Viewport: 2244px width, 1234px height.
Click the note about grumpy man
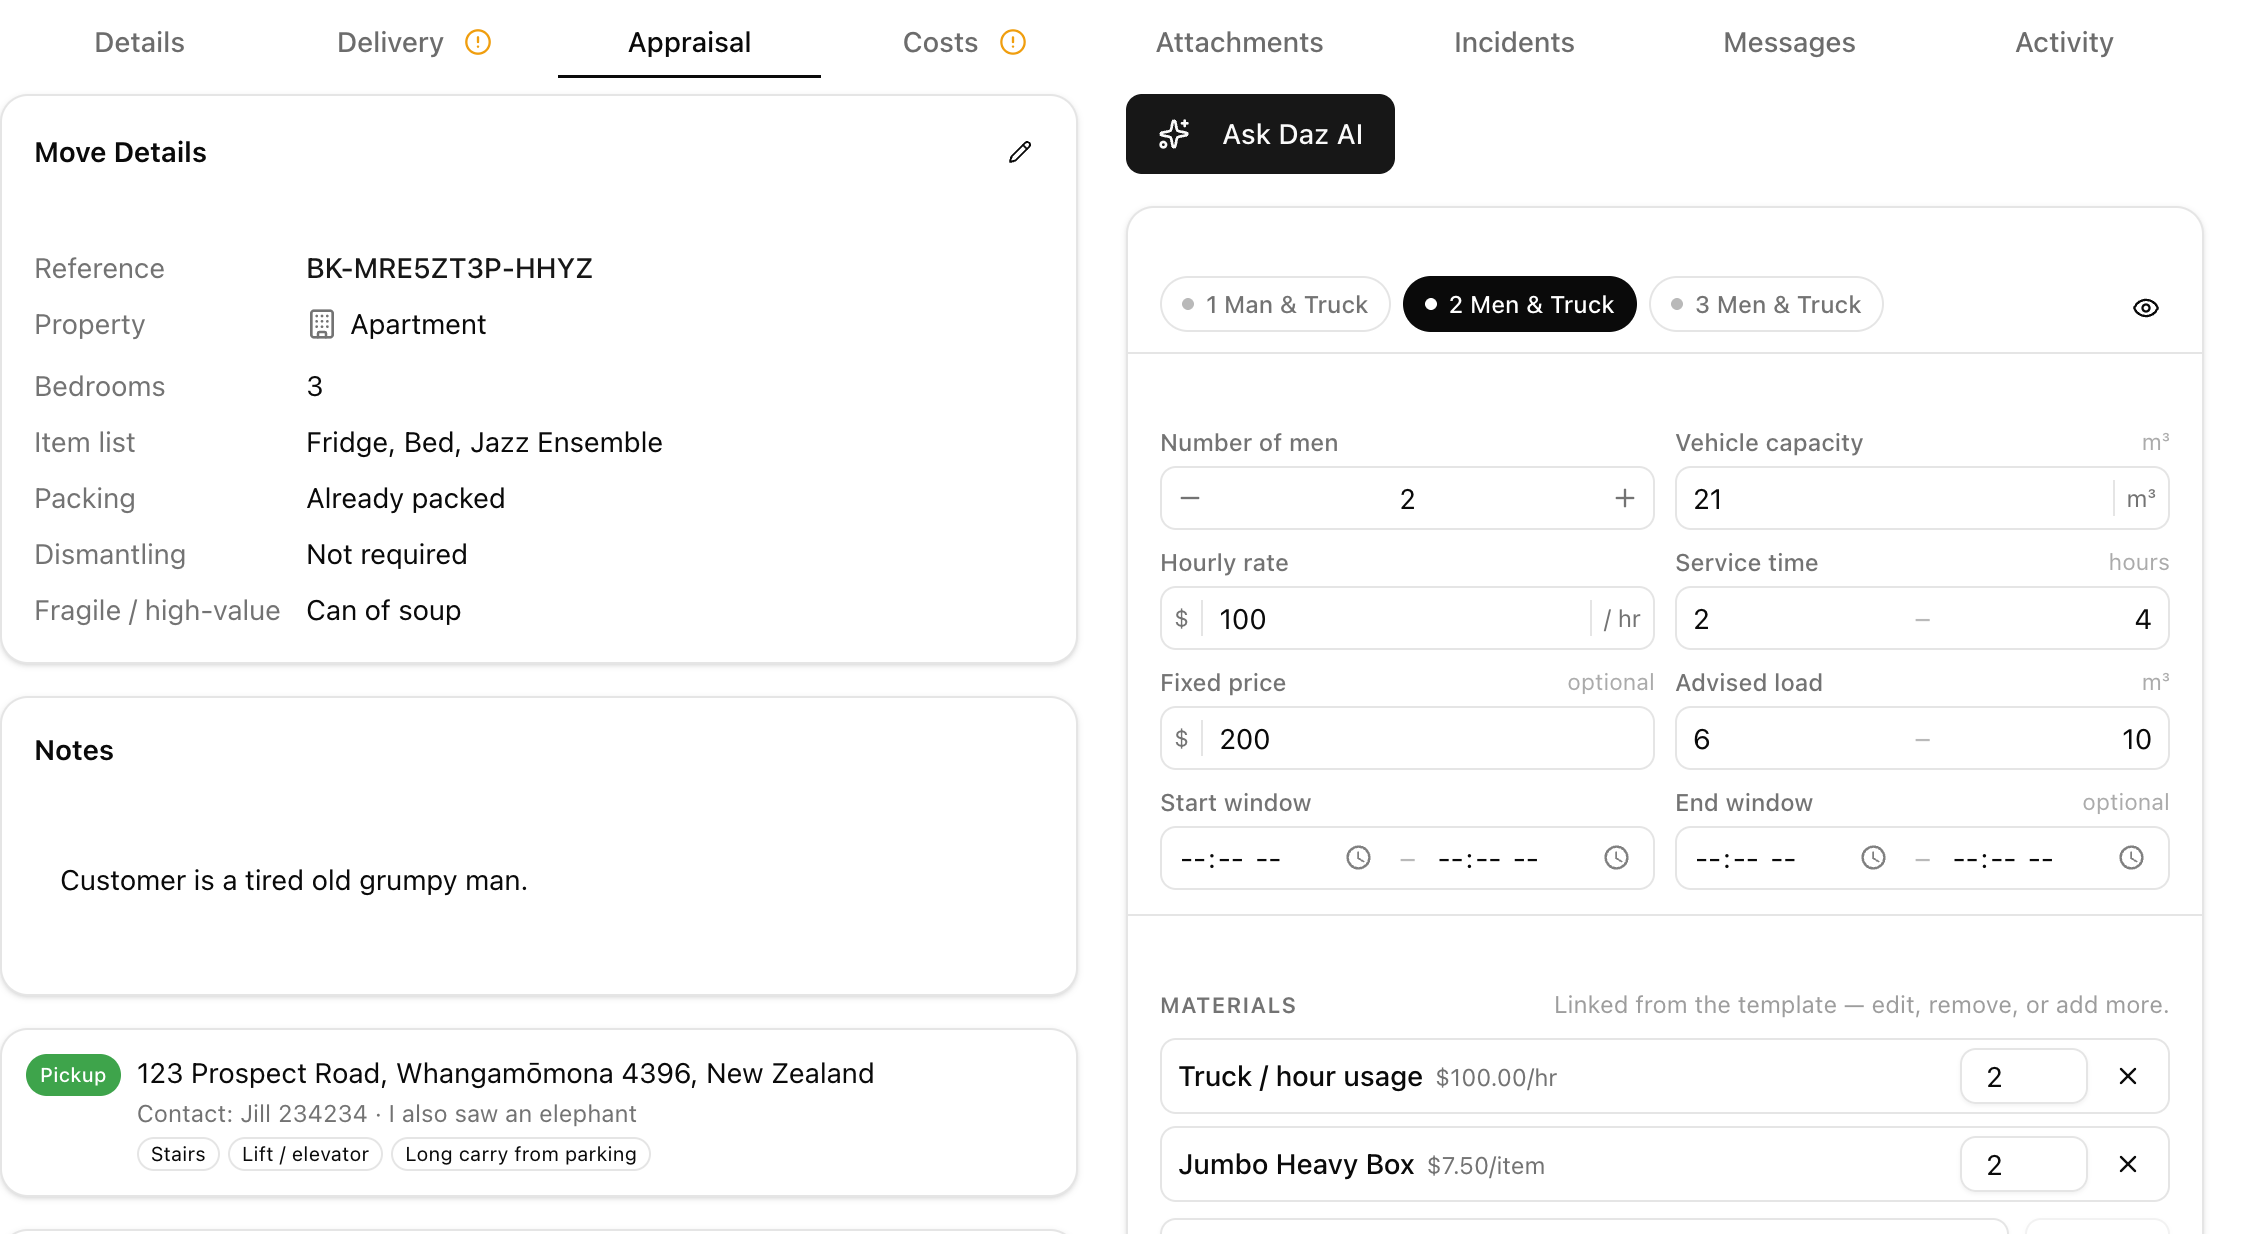click(294, 880)
